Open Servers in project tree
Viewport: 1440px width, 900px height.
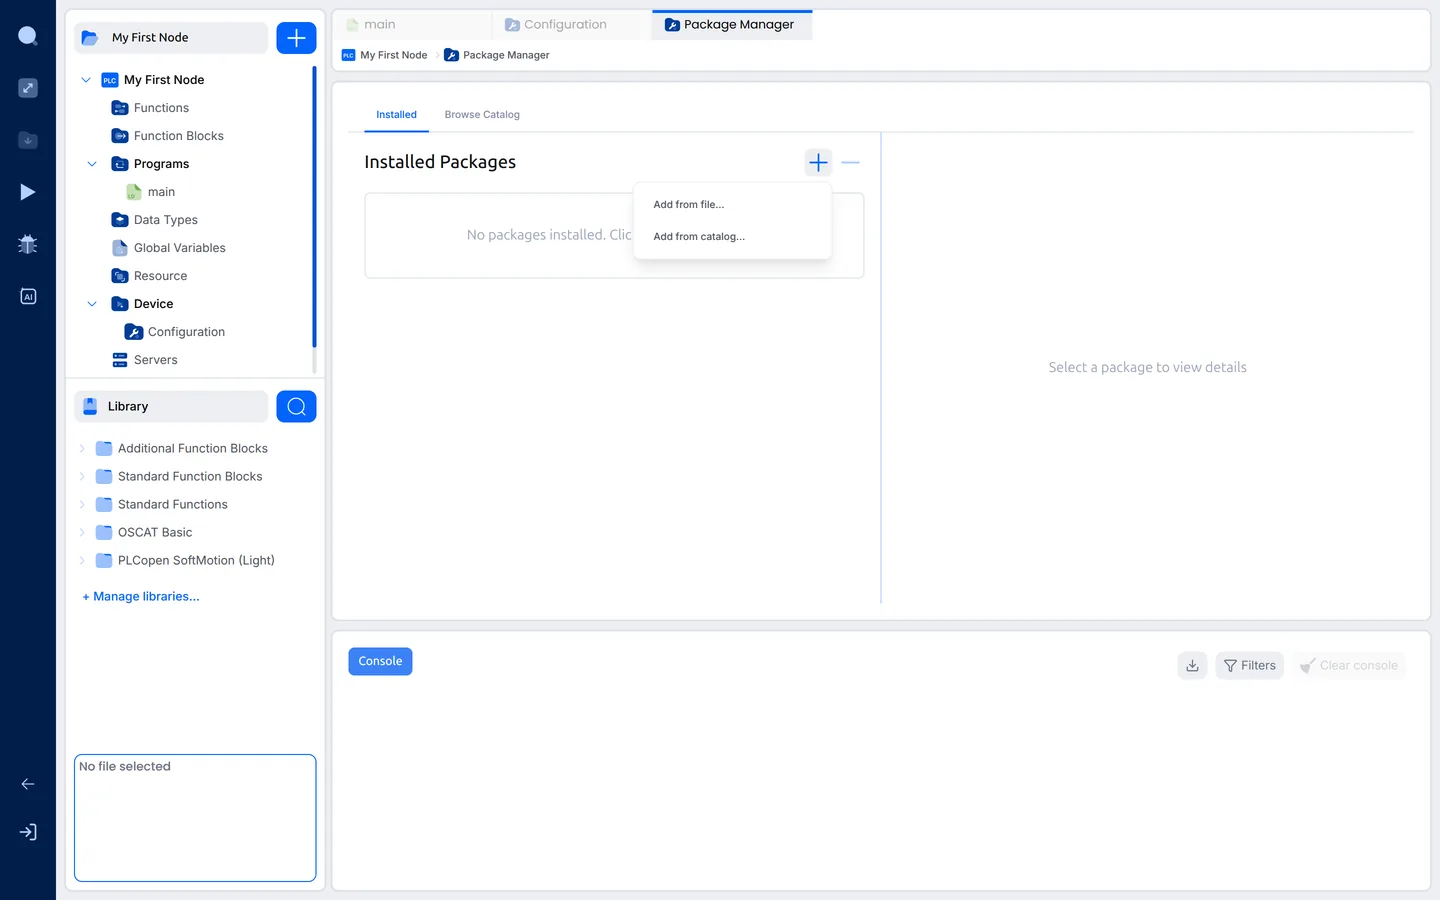[155, 360]
